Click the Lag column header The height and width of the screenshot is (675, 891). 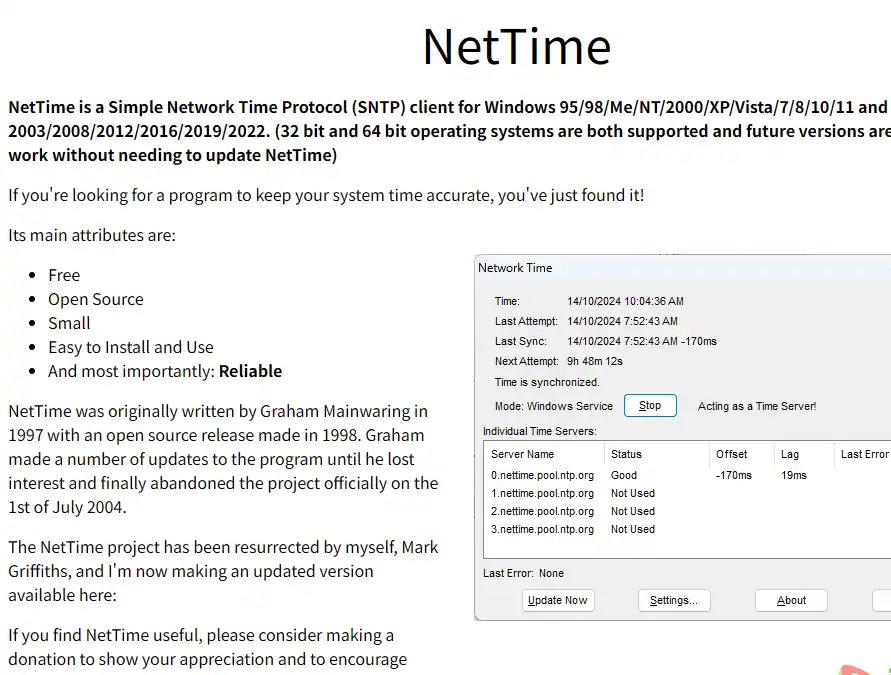[x=803, y=455]
